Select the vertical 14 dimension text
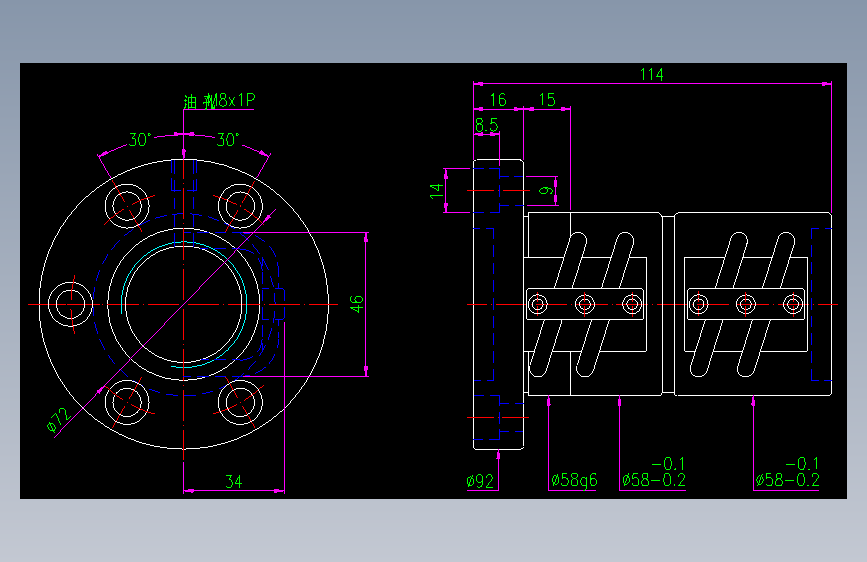 click(437, 191)
